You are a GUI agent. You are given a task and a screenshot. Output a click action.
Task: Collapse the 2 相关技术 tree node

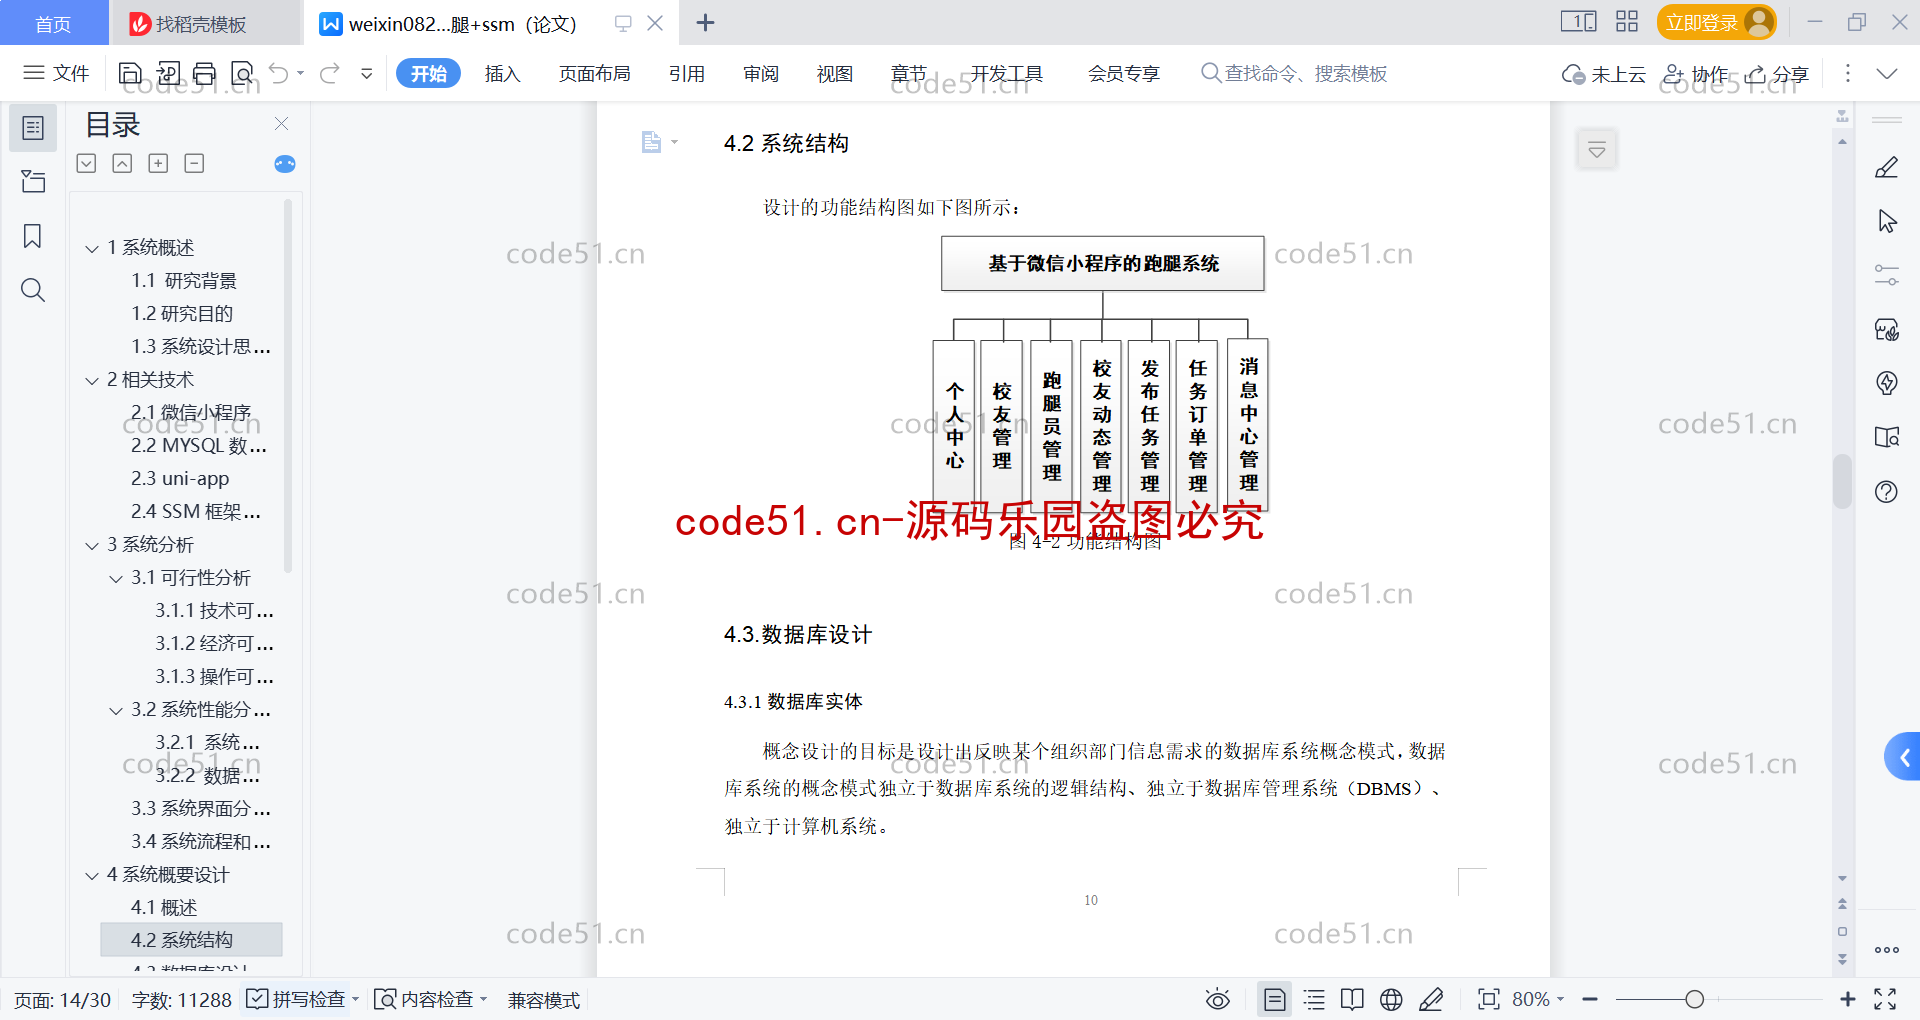click(x=92, y=380)
